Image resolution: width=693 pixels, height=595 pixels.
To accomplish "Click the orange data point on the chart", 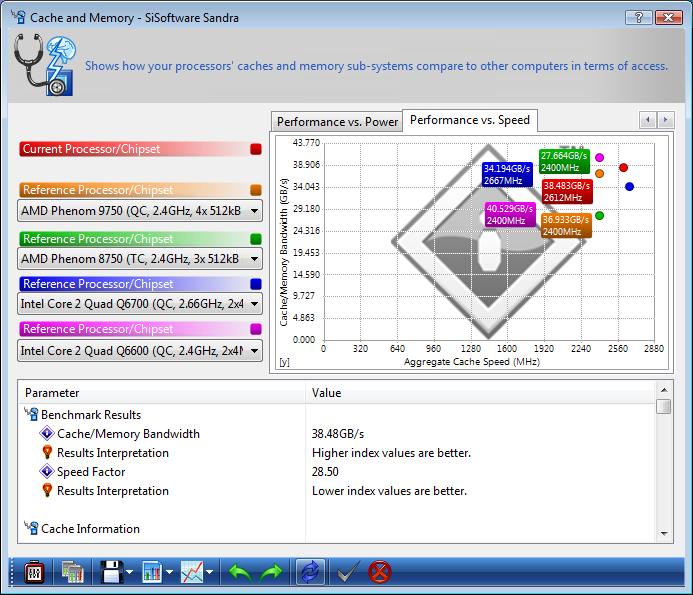I will click(x=599, y=174).
